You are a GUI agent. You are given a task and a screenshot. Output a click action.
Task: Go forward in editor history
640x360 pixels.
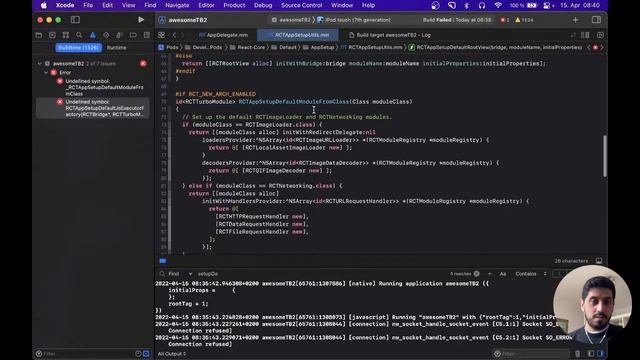pos(182,35)
